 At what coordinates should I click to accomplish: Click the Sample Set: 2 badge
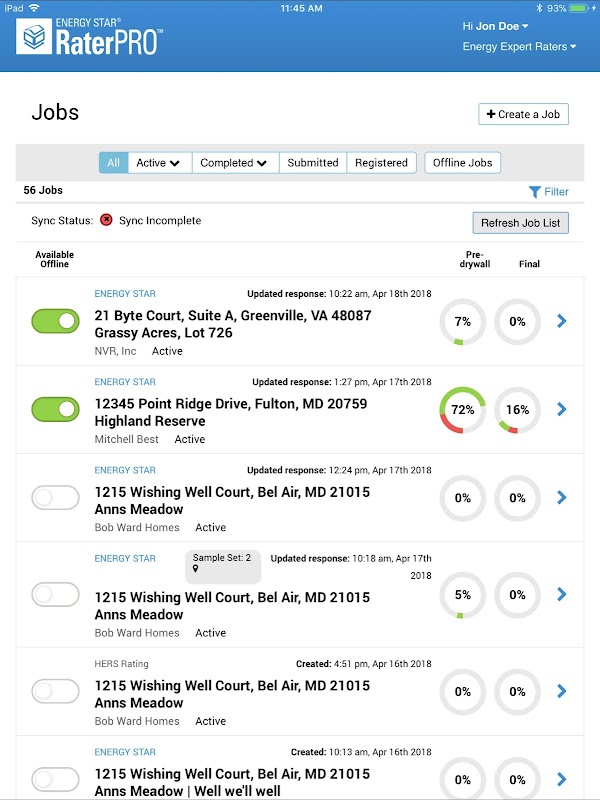[223, 567]
